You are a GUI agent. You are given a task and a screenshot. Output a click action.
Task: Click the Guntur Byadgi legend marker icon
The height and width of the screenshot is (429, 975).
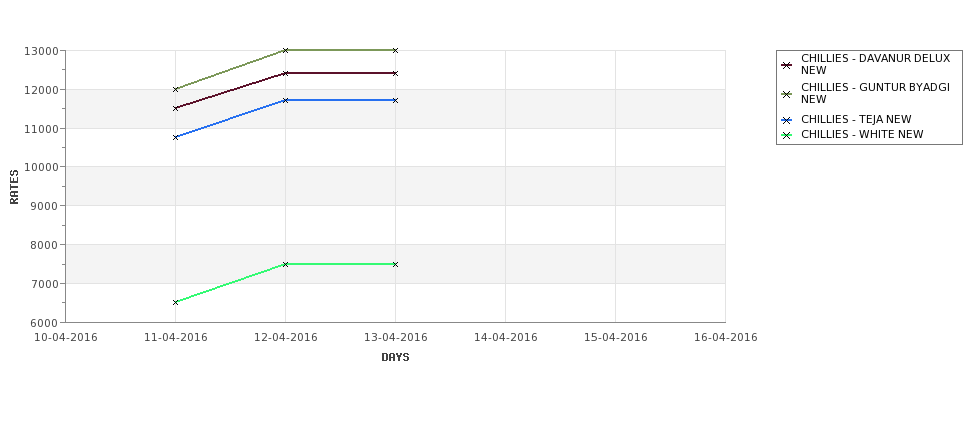(787, 94)
